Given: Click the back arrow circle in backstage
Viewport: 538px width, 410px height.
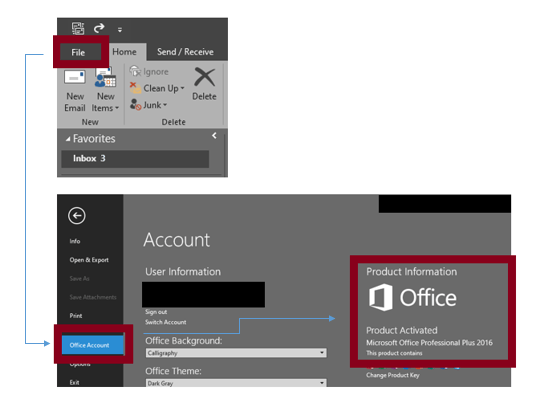Looking at the screenshot, I should click(x=77, y=215).
